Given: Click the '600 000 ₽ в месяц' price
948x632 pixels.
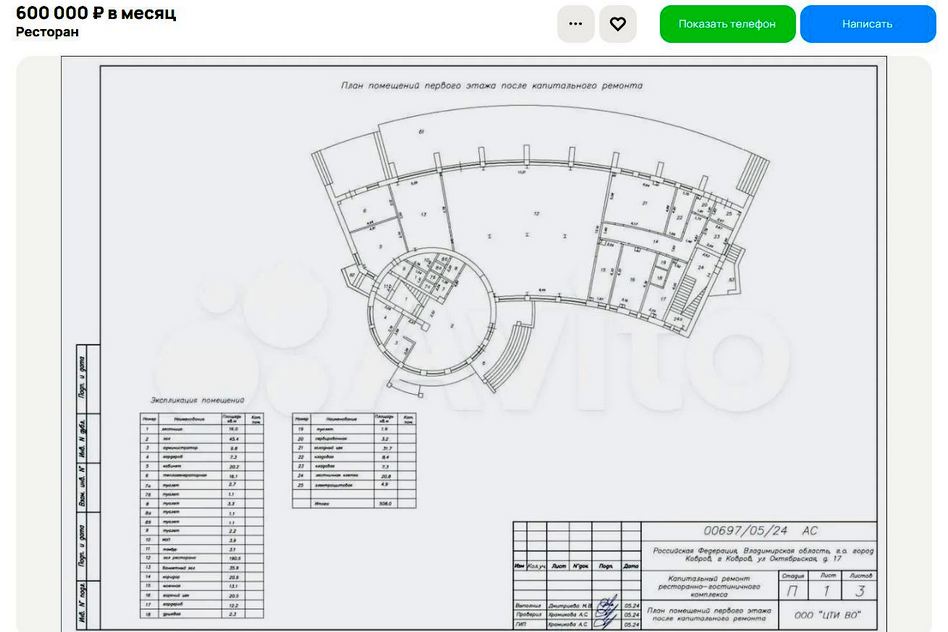Looking at the screenshot, I should [96, 13].
